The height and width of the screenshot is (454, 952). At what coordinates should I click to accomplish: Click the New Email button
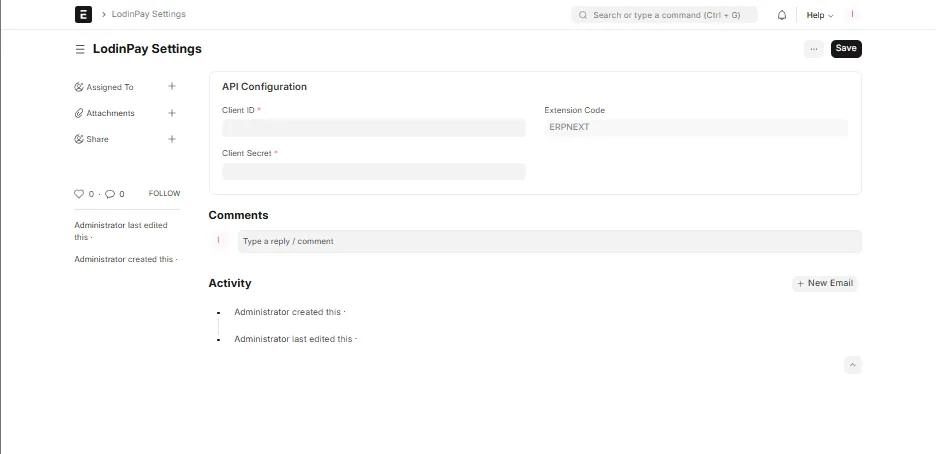(825, 284)
